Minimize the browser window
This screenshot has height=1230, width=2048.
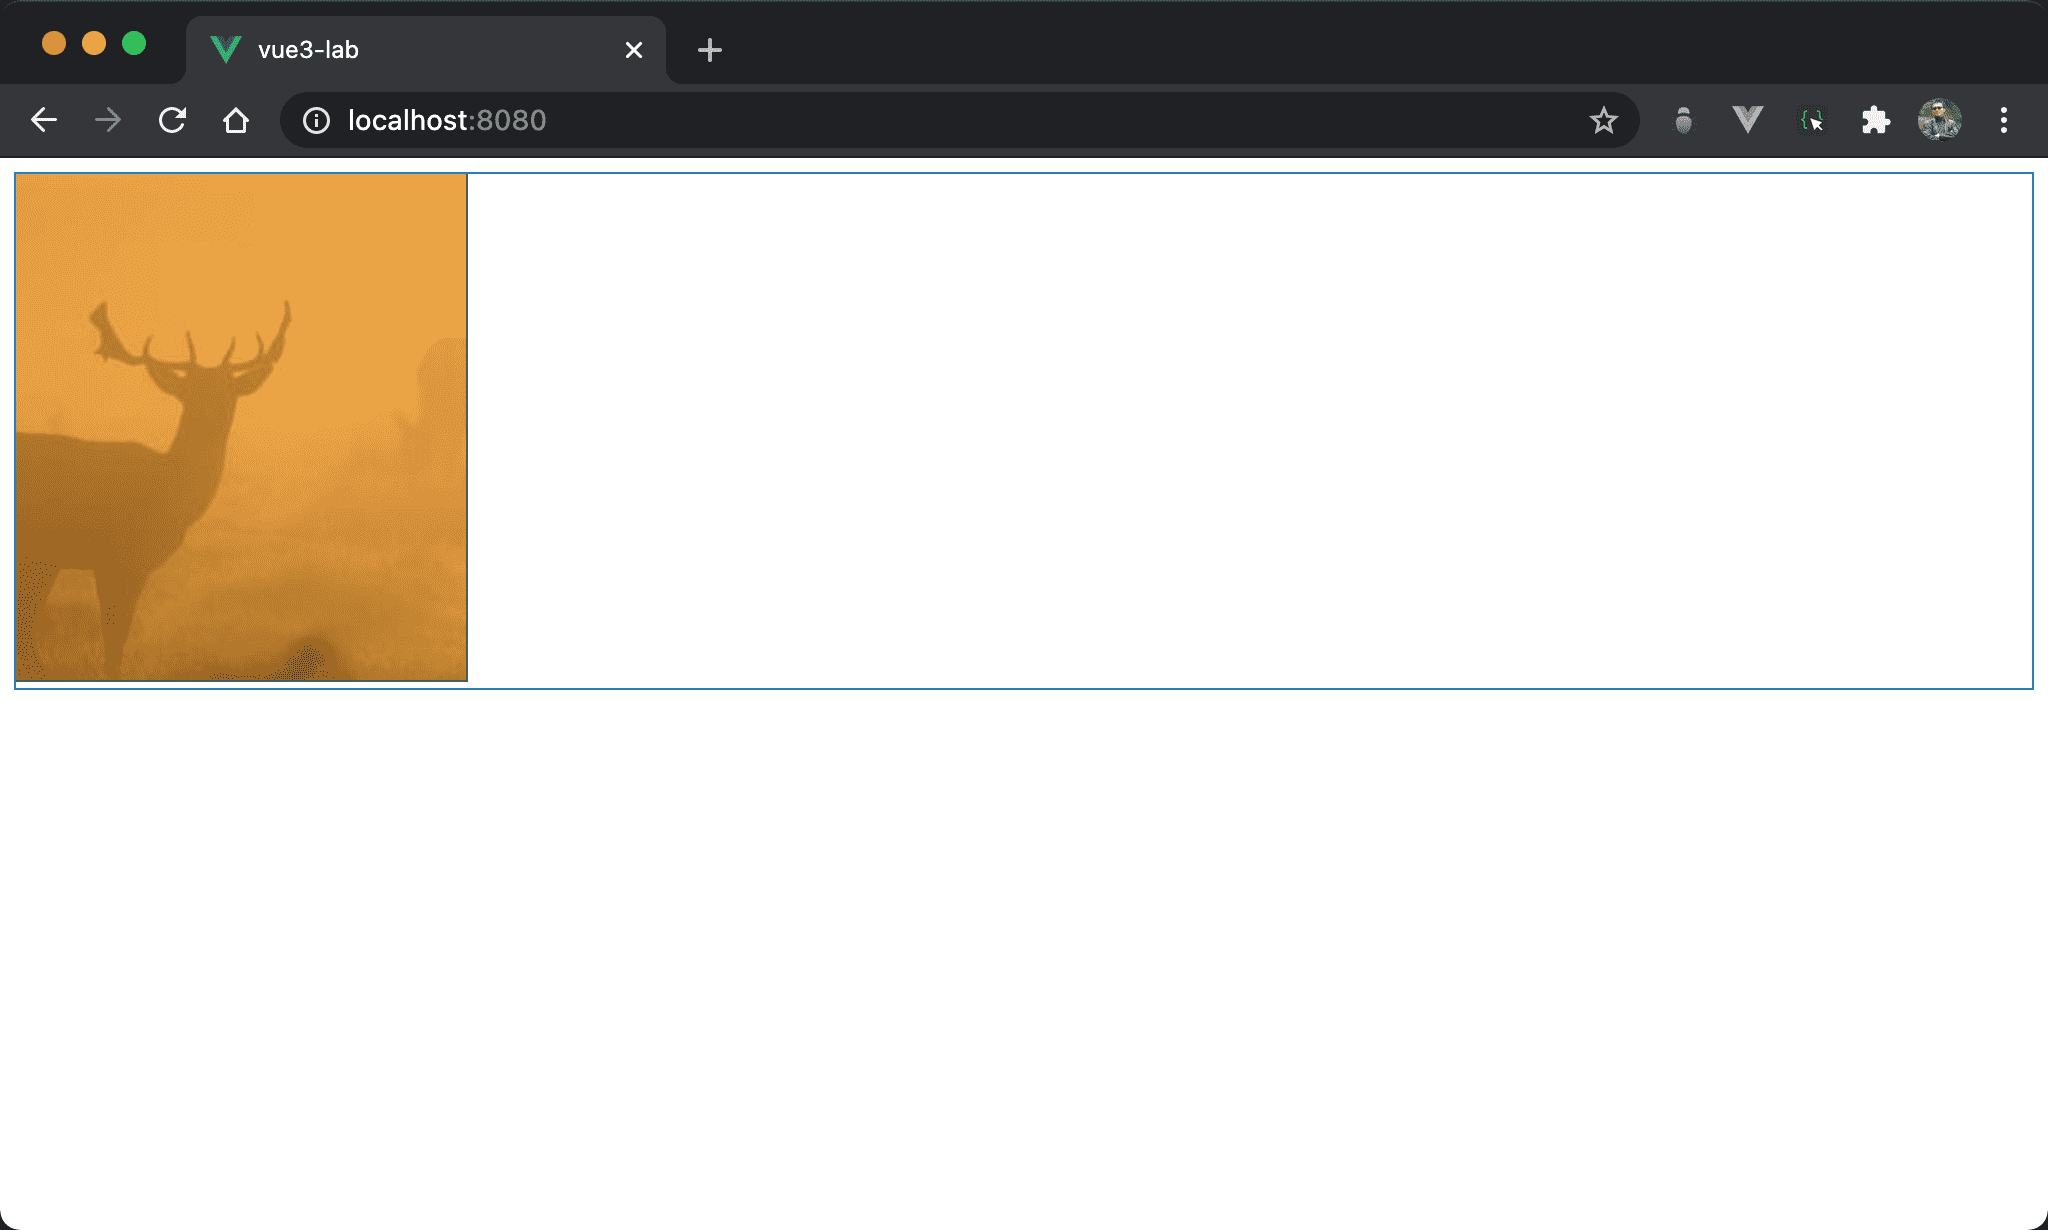(94, 43)
